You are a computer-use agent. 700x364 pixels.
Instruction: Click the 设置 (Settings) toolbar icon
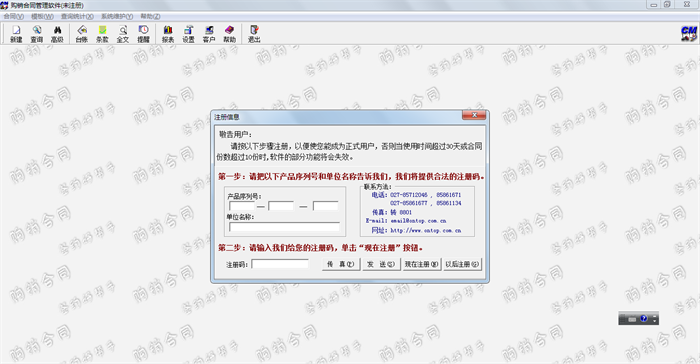[188, 33]
